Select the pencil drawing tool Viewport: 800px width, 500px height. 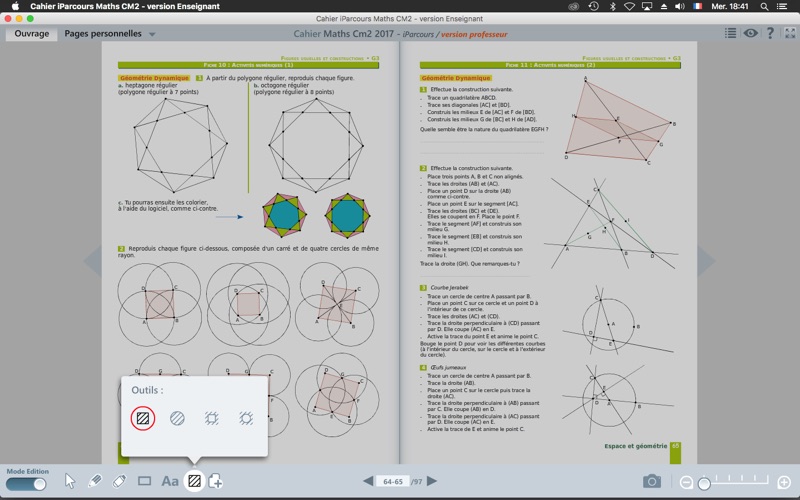[x=95, y=481]
